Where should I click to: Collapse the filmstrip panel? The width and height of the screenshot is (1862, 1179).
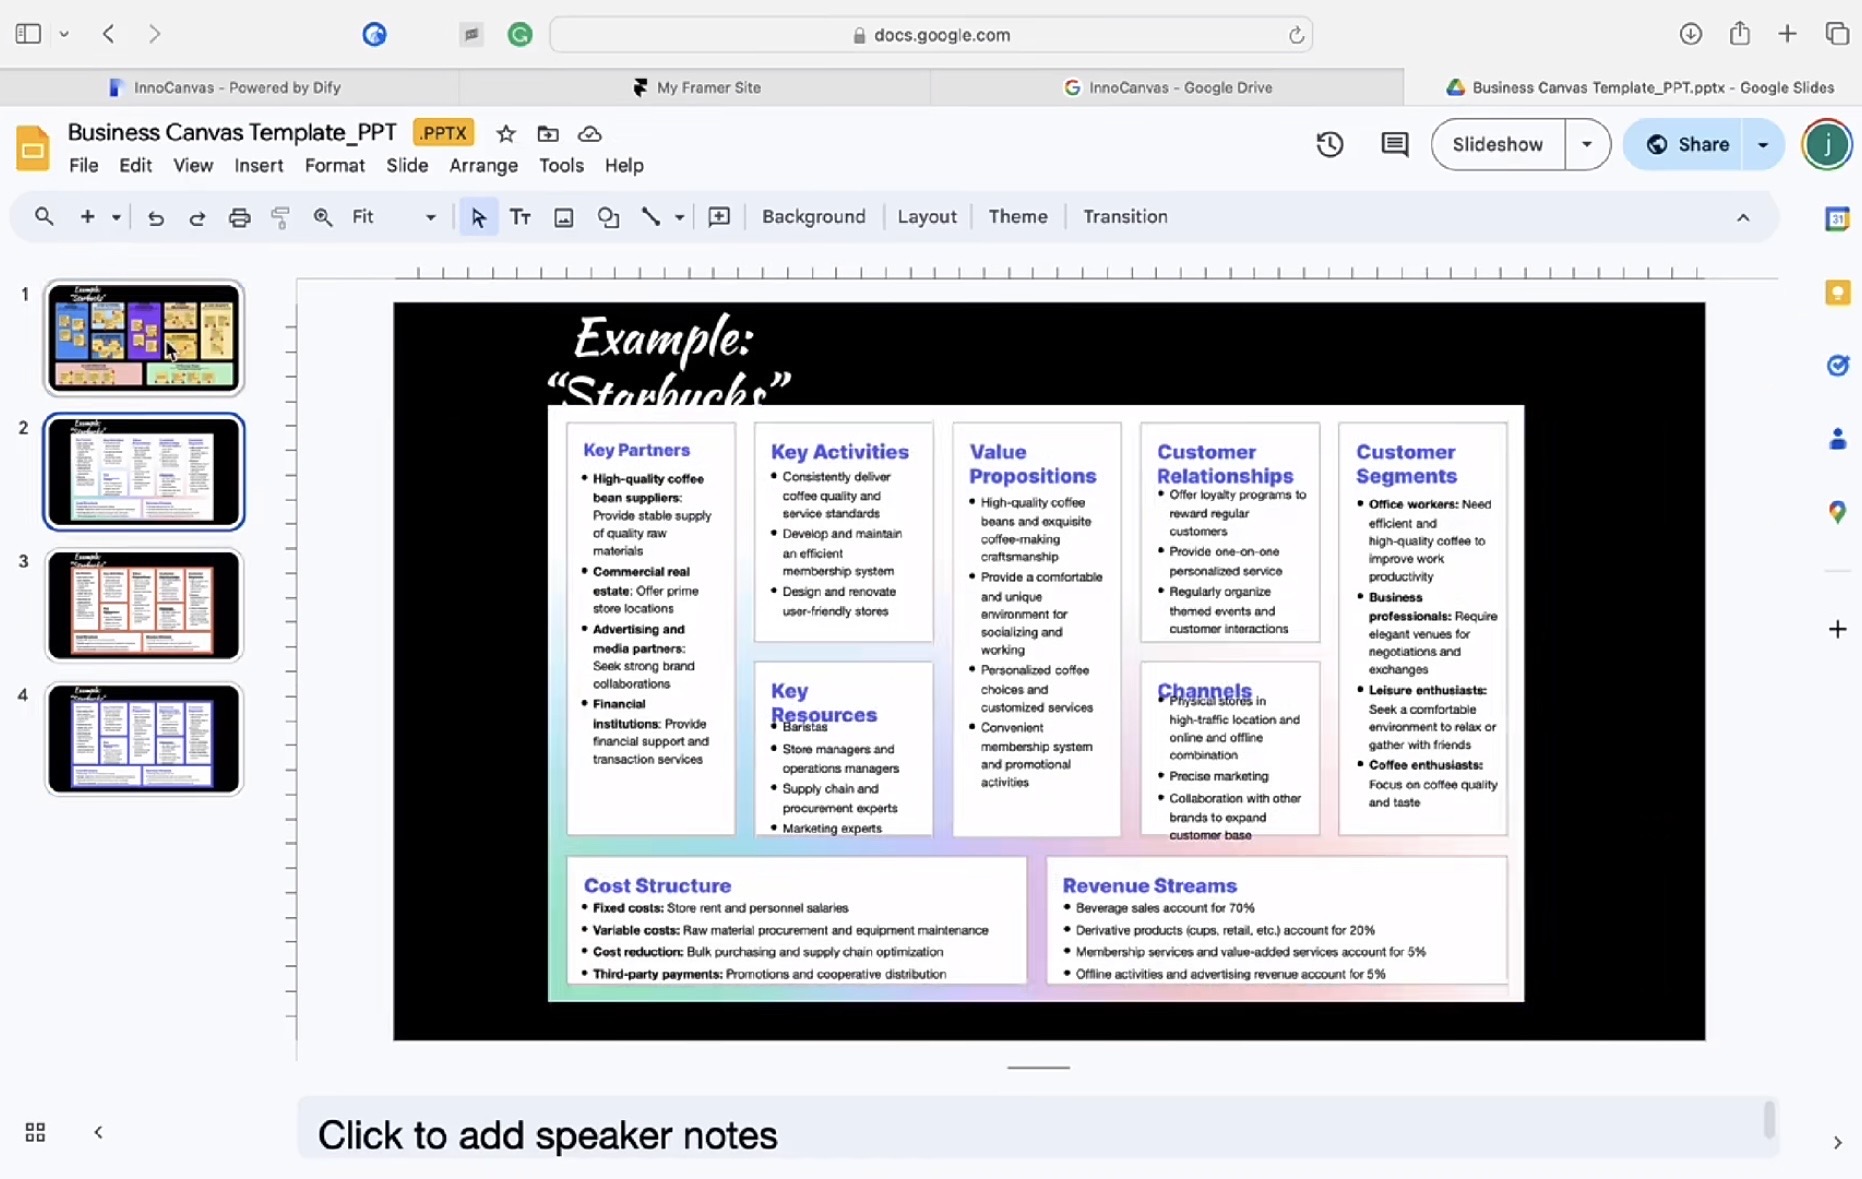click(98, 1132)
